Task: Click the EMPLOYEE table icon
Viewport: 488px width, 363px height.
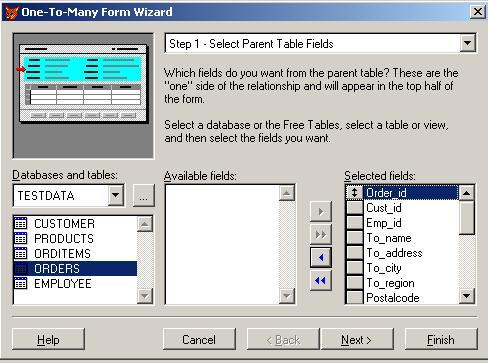Action: pyautogui.click(x=21, y=283)
